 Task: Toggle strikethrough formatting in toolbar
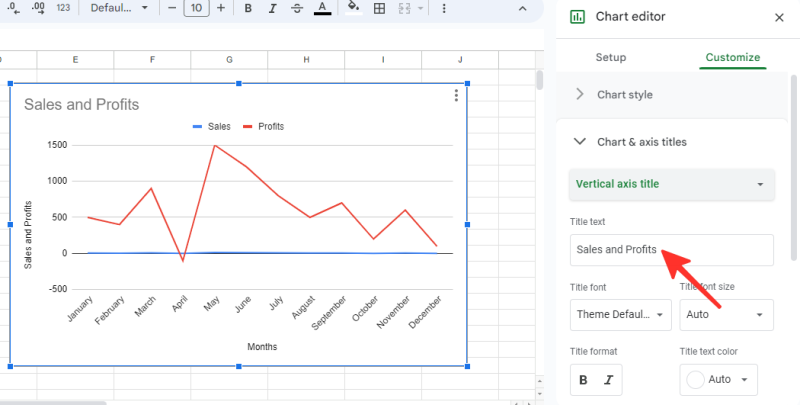click(x=296, y=8)
